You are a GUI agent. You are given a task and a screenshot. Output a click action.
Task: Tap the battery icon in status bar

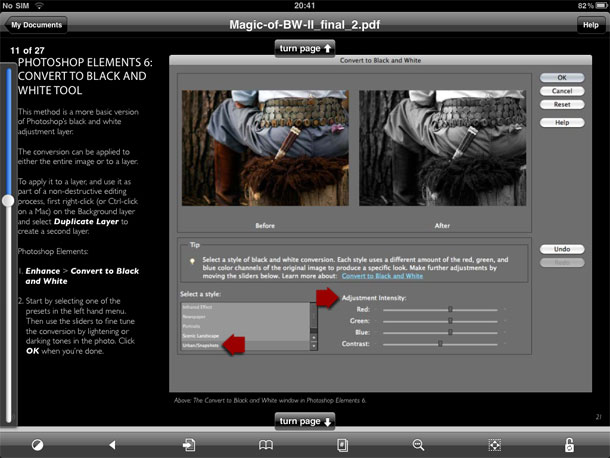(601, 5)
